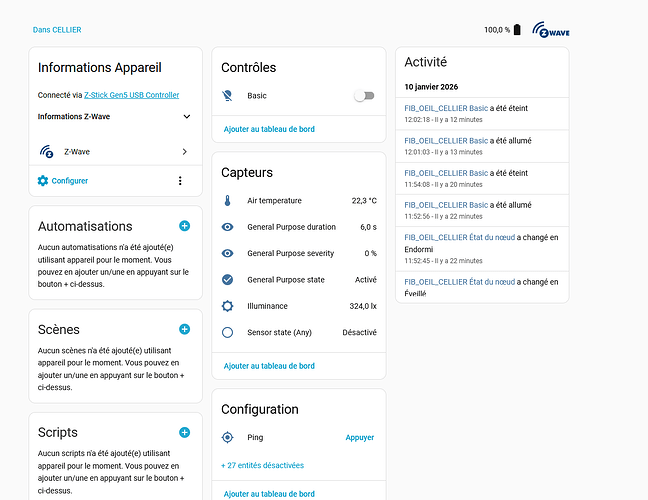Add a new script with plus icon
Screen dimensions: 648x500
184,432
